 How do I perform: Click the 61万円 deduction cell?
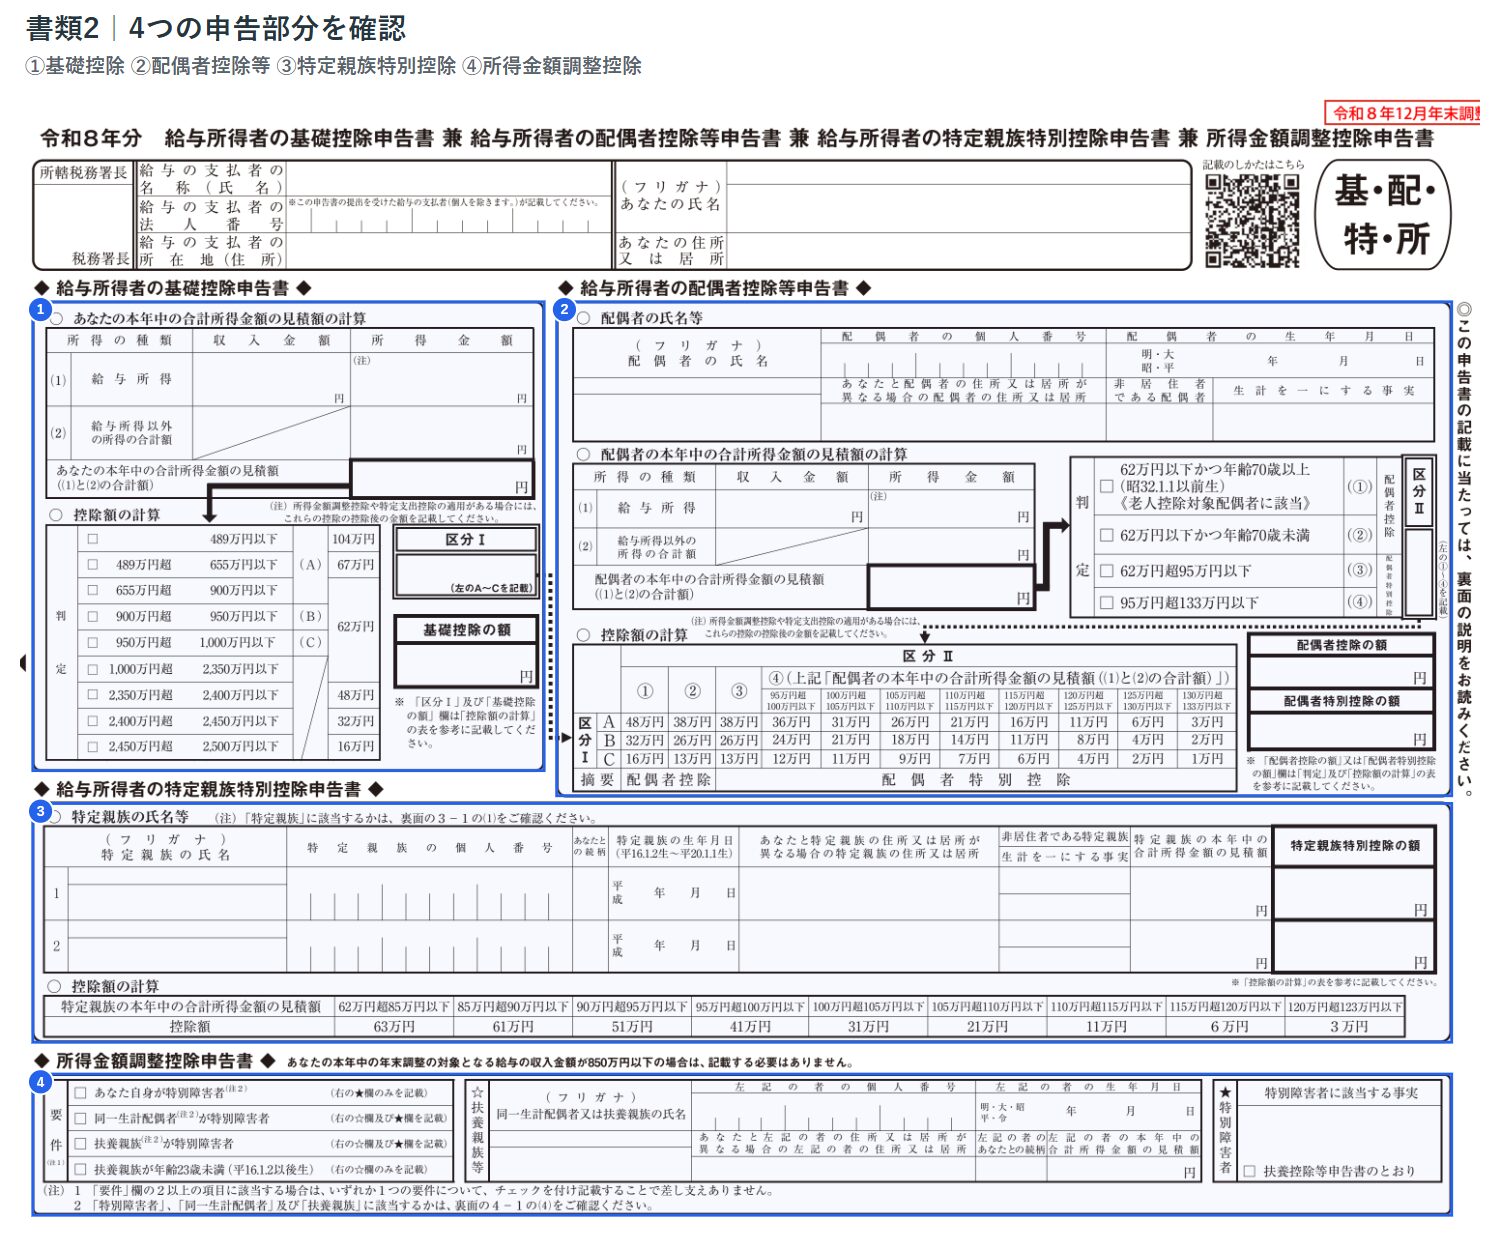pyautogui.click(x=513, y=1026)
